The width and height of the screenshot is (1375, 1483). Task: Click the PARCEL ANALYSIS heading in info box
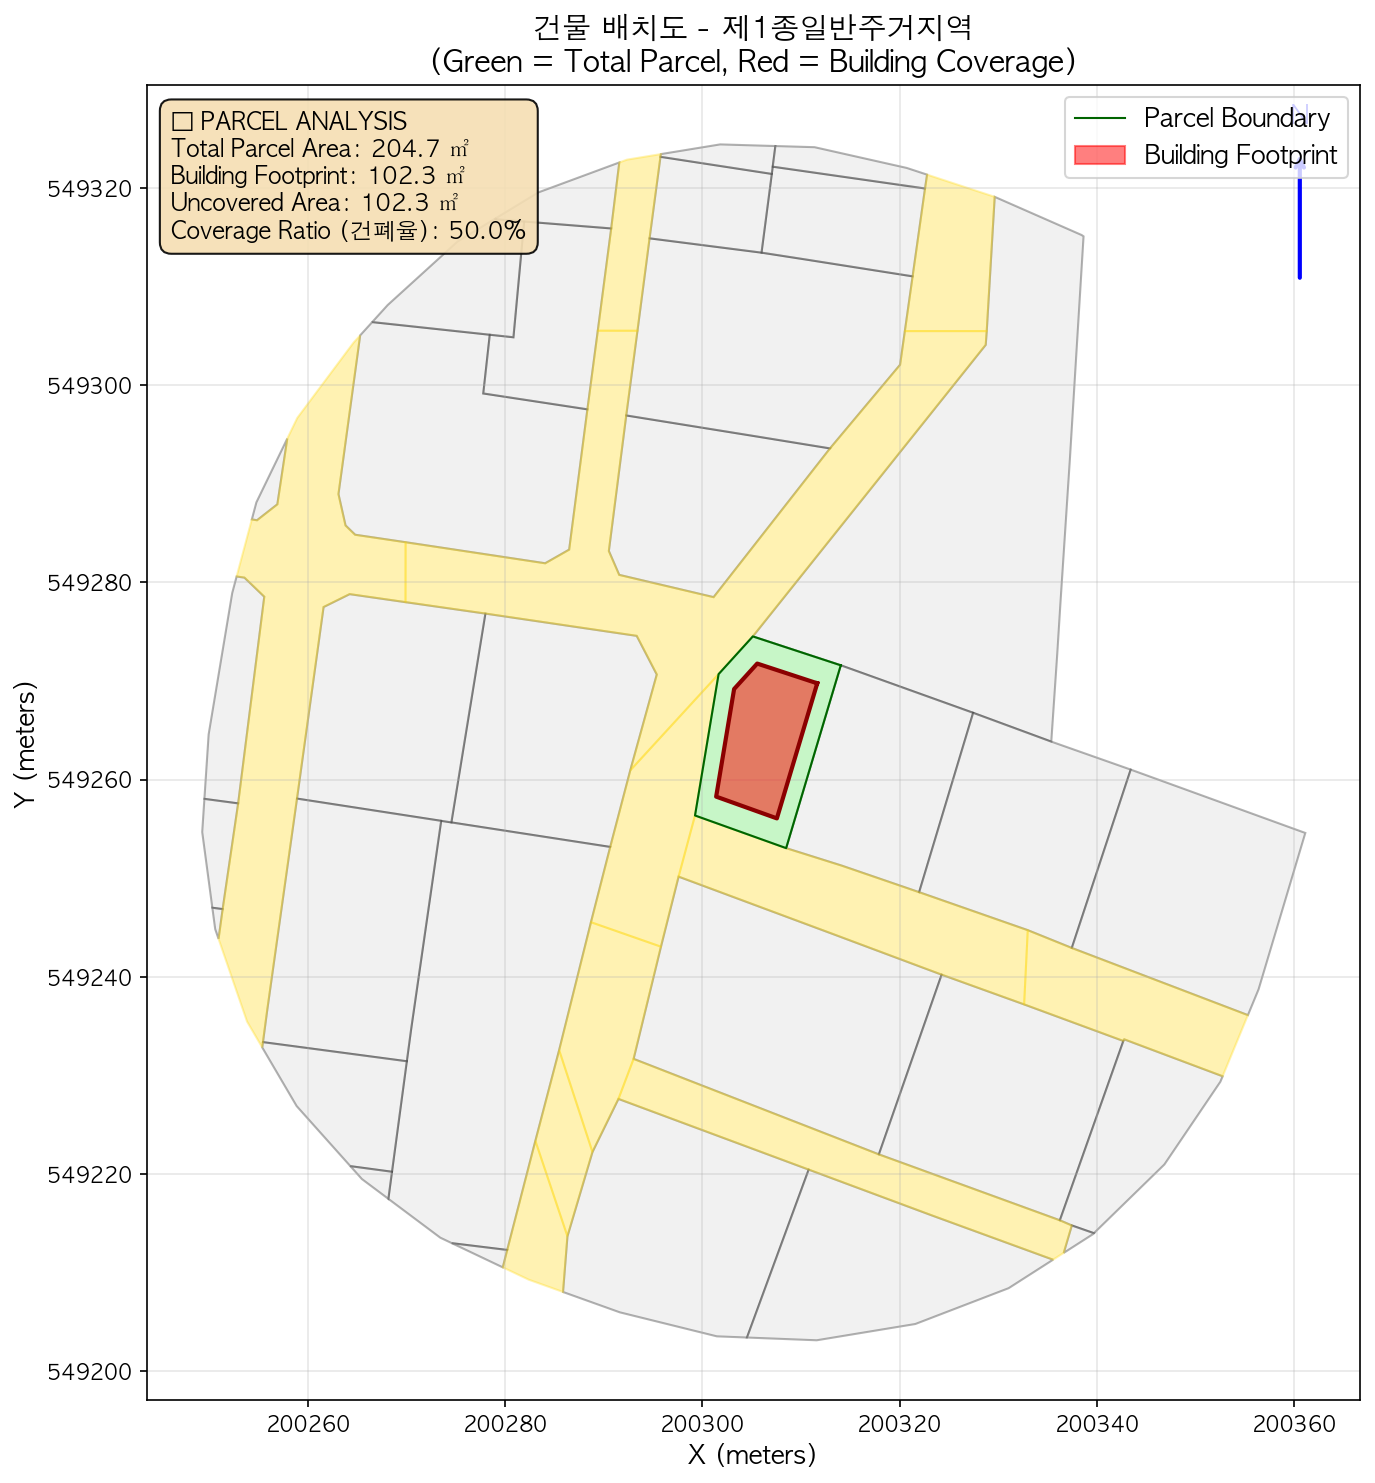coord(290,121)
